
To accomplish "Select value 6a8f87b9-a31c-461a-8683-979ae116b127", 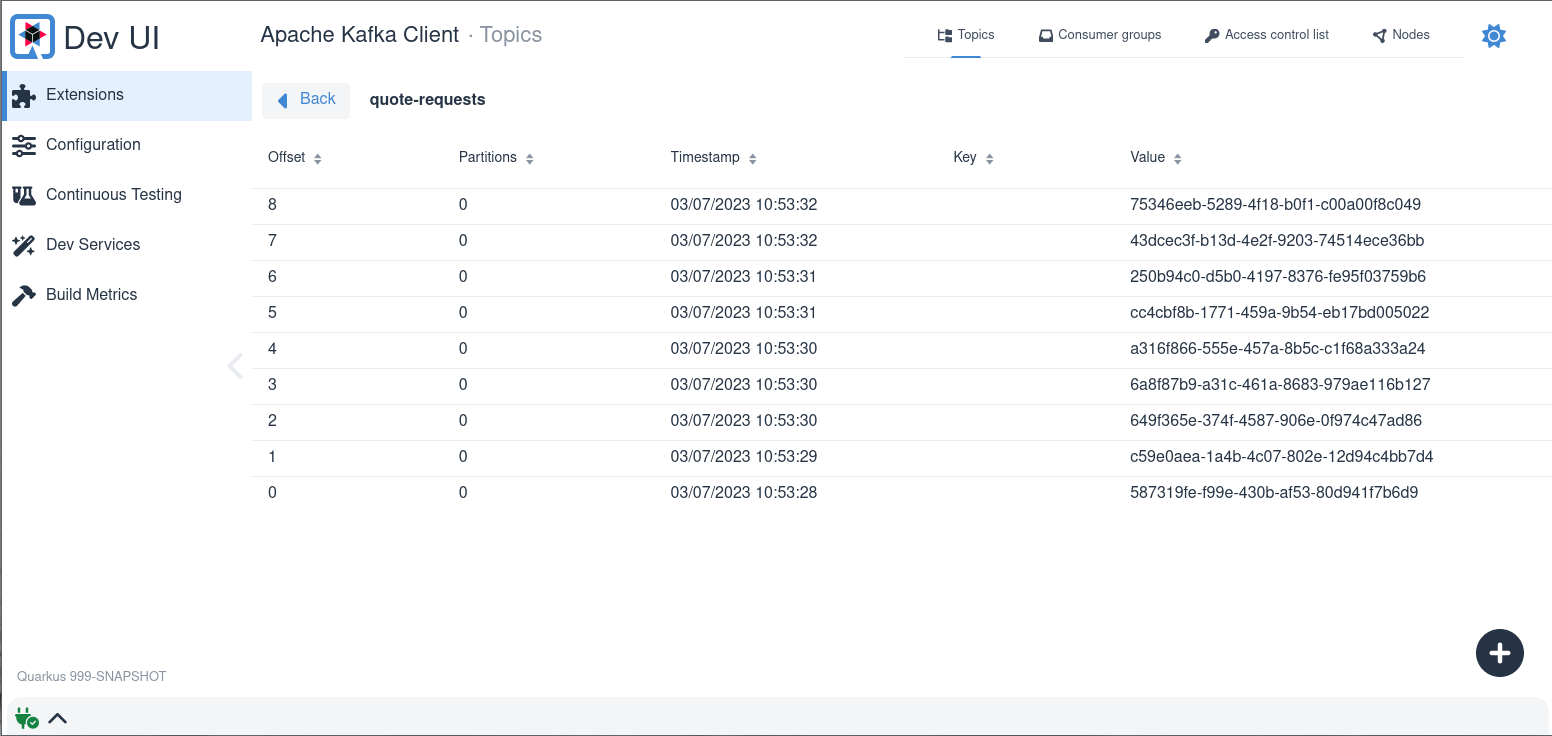I will pyautogui.click(x=1280, y=385).
